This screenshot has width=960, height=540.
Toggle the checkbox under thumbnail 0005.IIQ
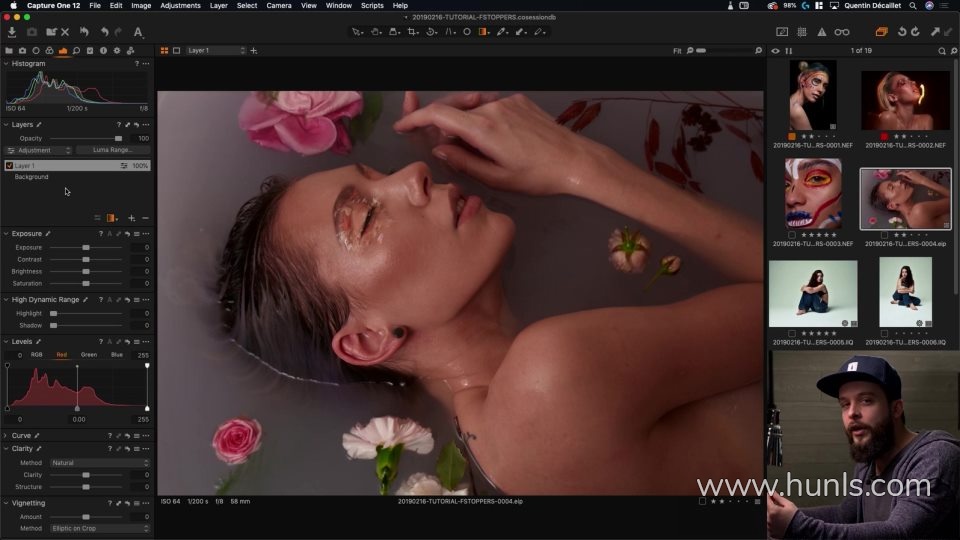(791, 334)
